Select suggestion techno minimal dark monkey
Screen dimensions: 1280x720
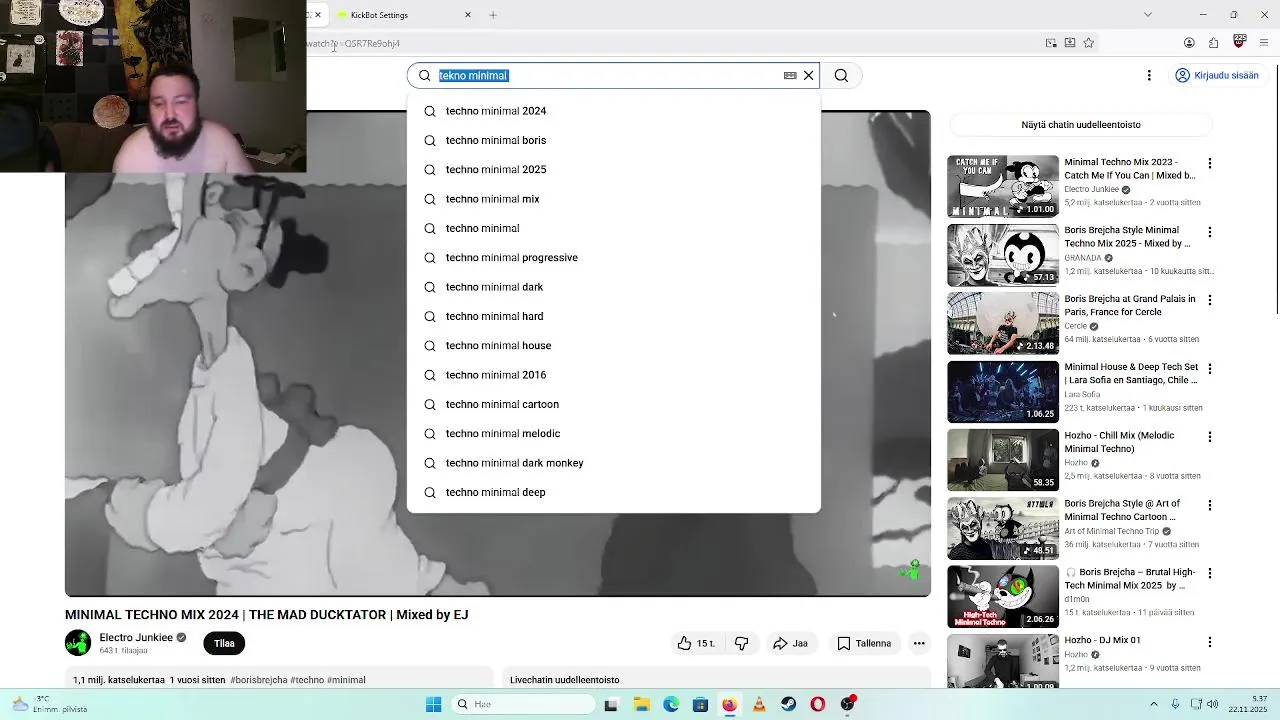(614, 463)
